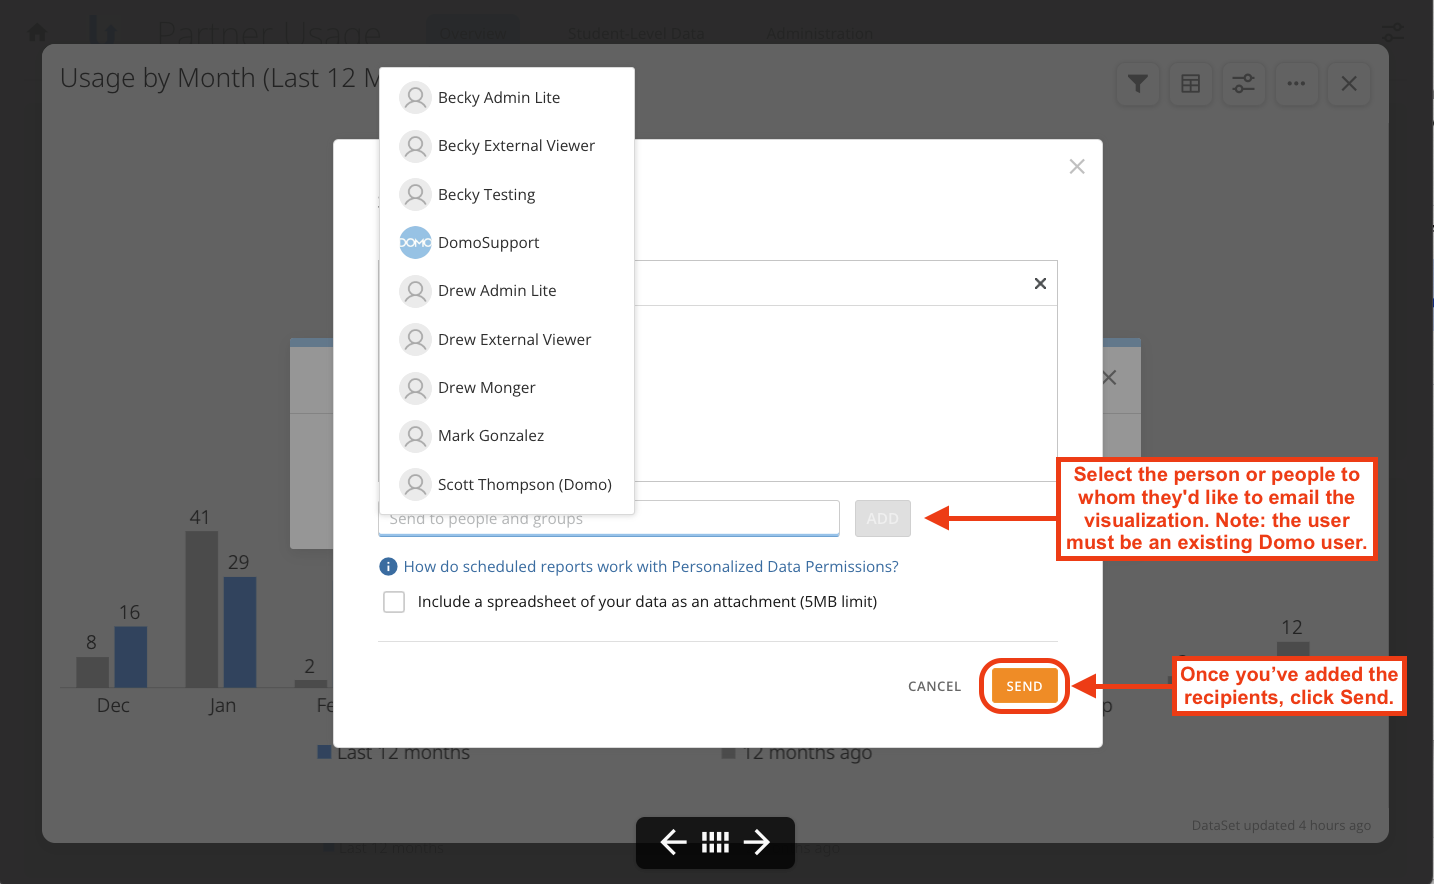Open the filter funnel icon on the card
The image size is (1434, 884).
coord(1138,84)
